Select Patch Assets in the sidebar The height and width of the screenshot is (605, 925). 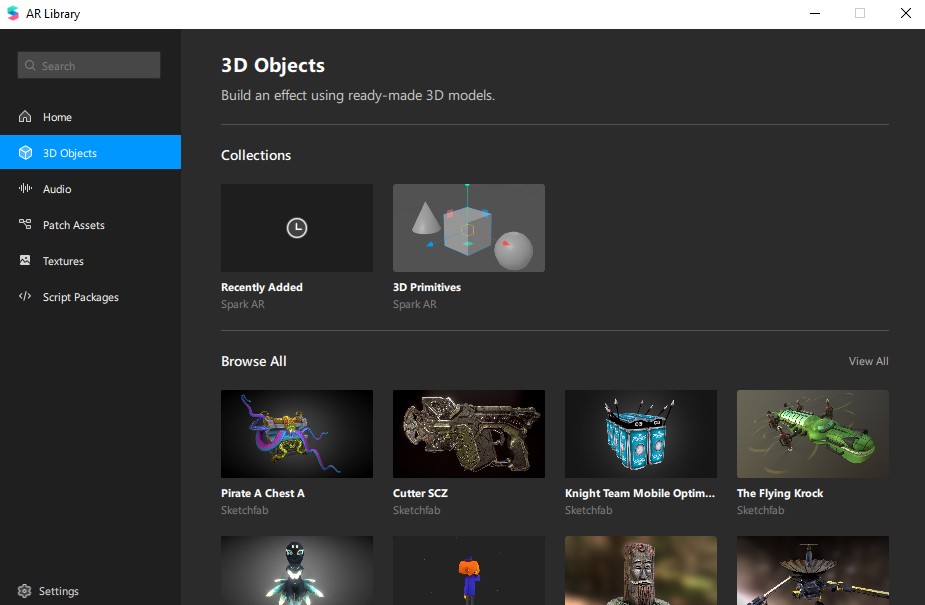pos(73,225)
